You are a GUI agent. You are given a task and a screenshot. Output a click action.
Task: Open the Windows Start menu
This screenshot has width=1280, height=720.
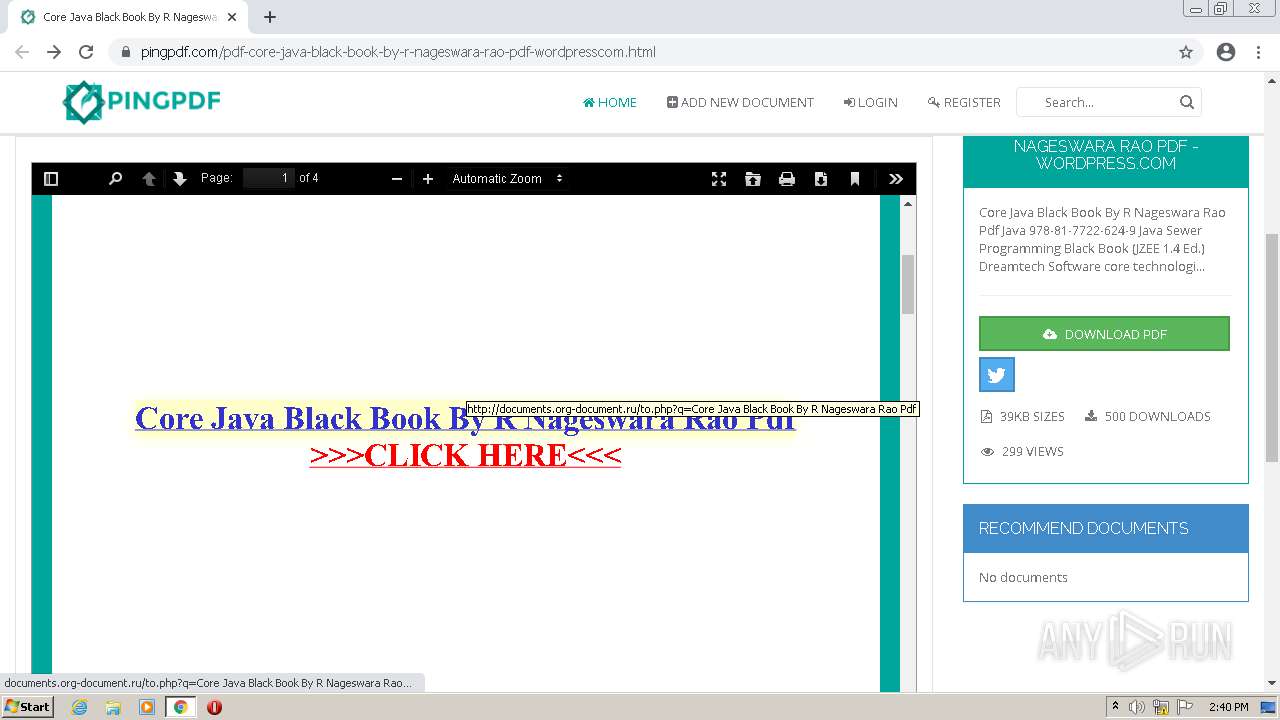[27, 707]
